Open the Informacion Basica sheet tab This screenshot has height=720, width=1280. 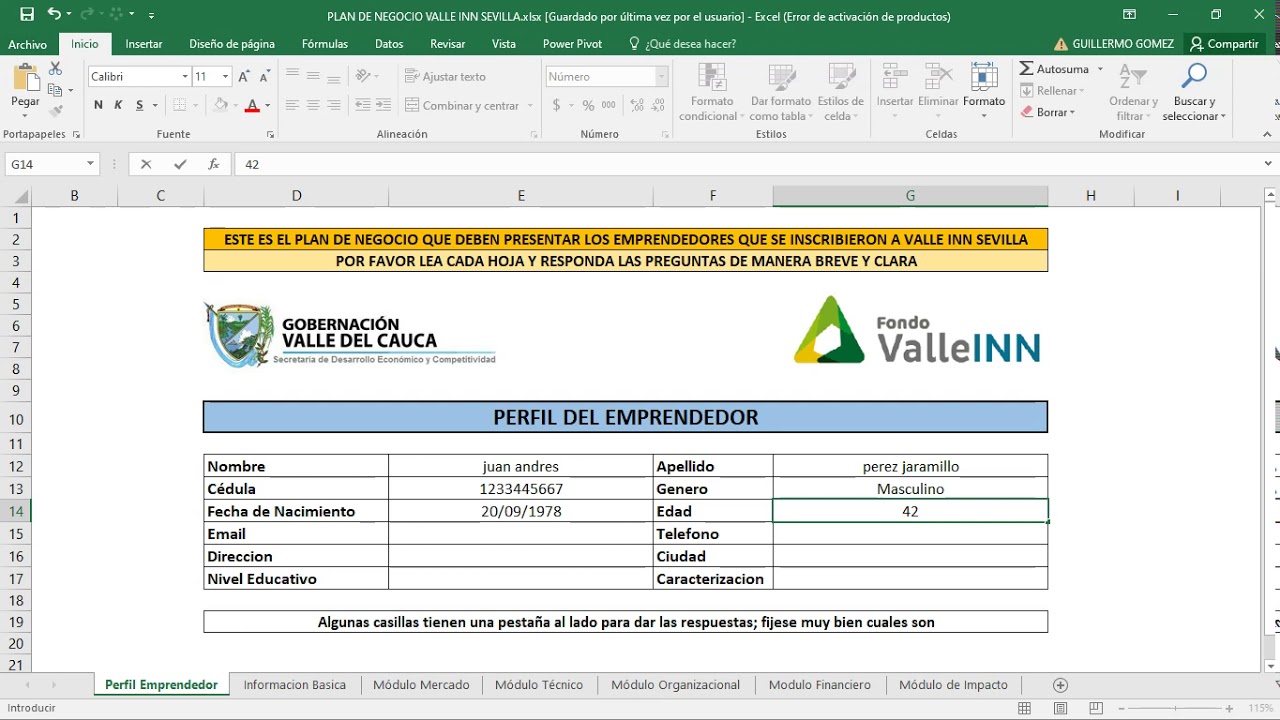(x=295, y=685)
